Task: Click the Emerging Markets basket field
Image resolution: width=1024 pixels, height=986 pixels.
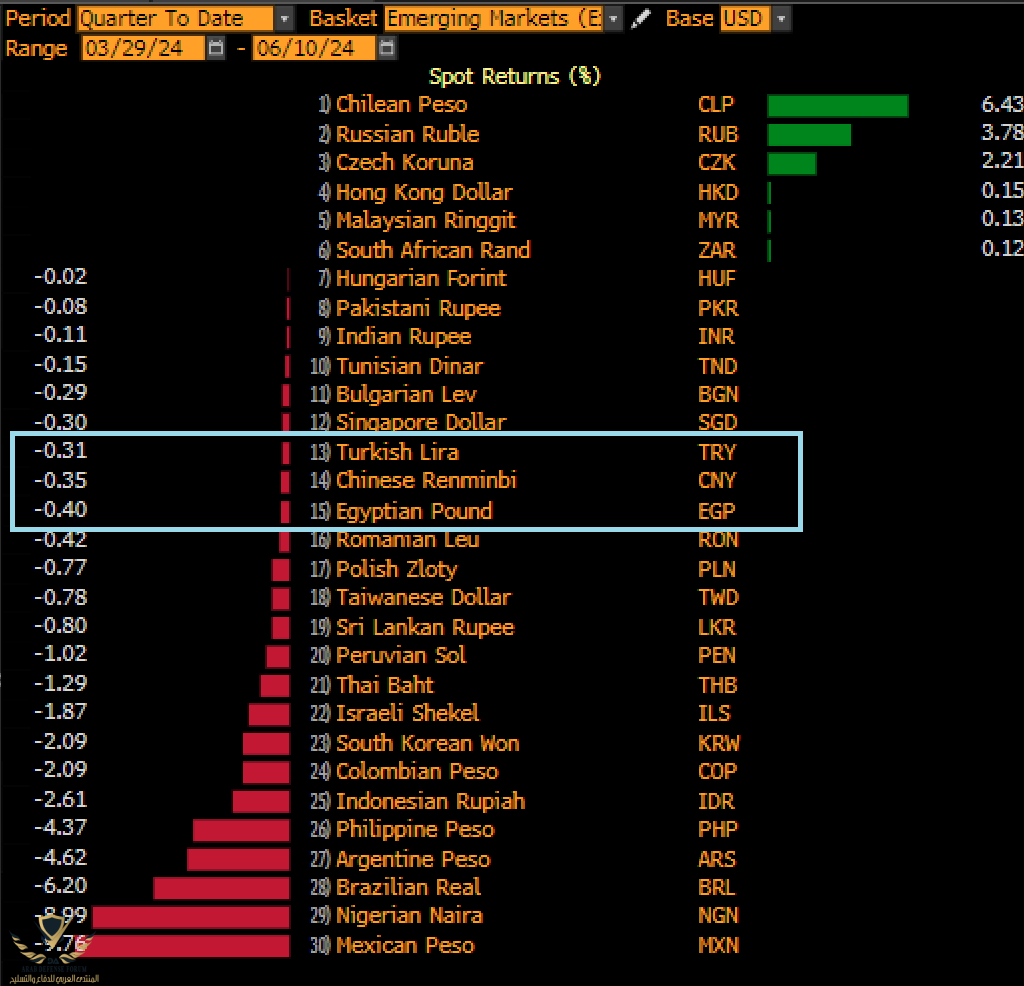Action: pyautogui.click(x=494, y=19)
